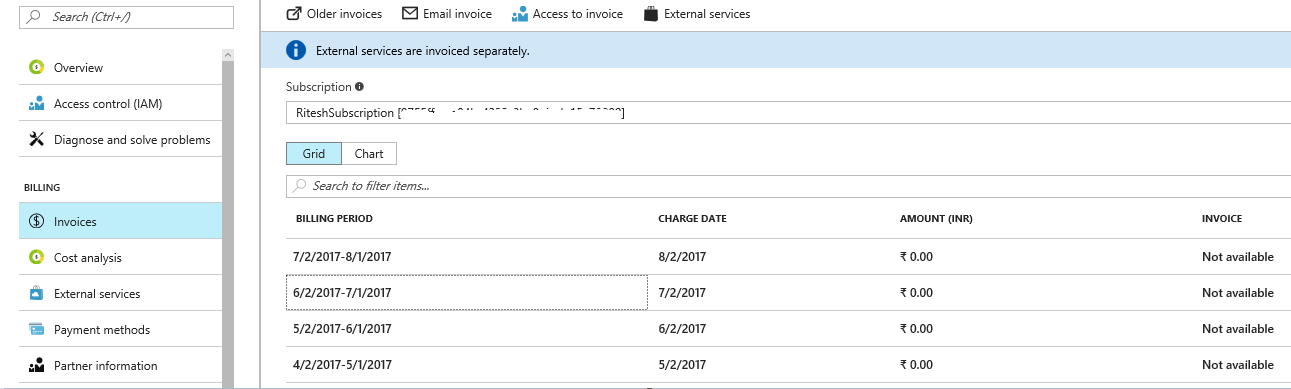
Task: Open Access to invoice icon
Action: 519,14
